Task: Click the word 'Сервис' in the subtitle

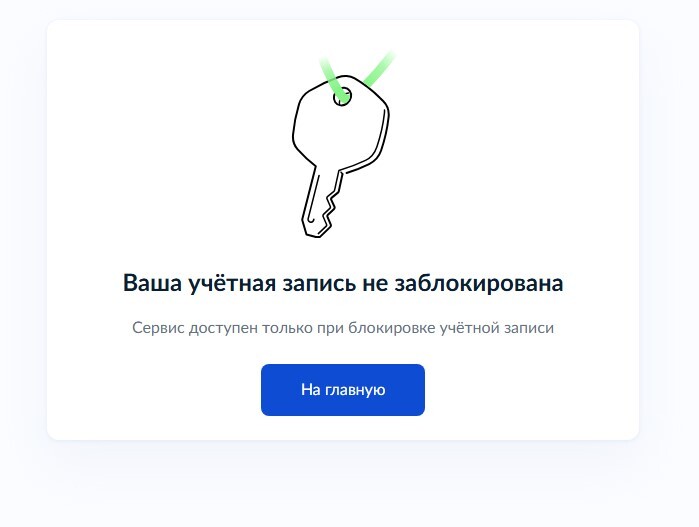Action: pyautogui.click(x=158, y=328)
